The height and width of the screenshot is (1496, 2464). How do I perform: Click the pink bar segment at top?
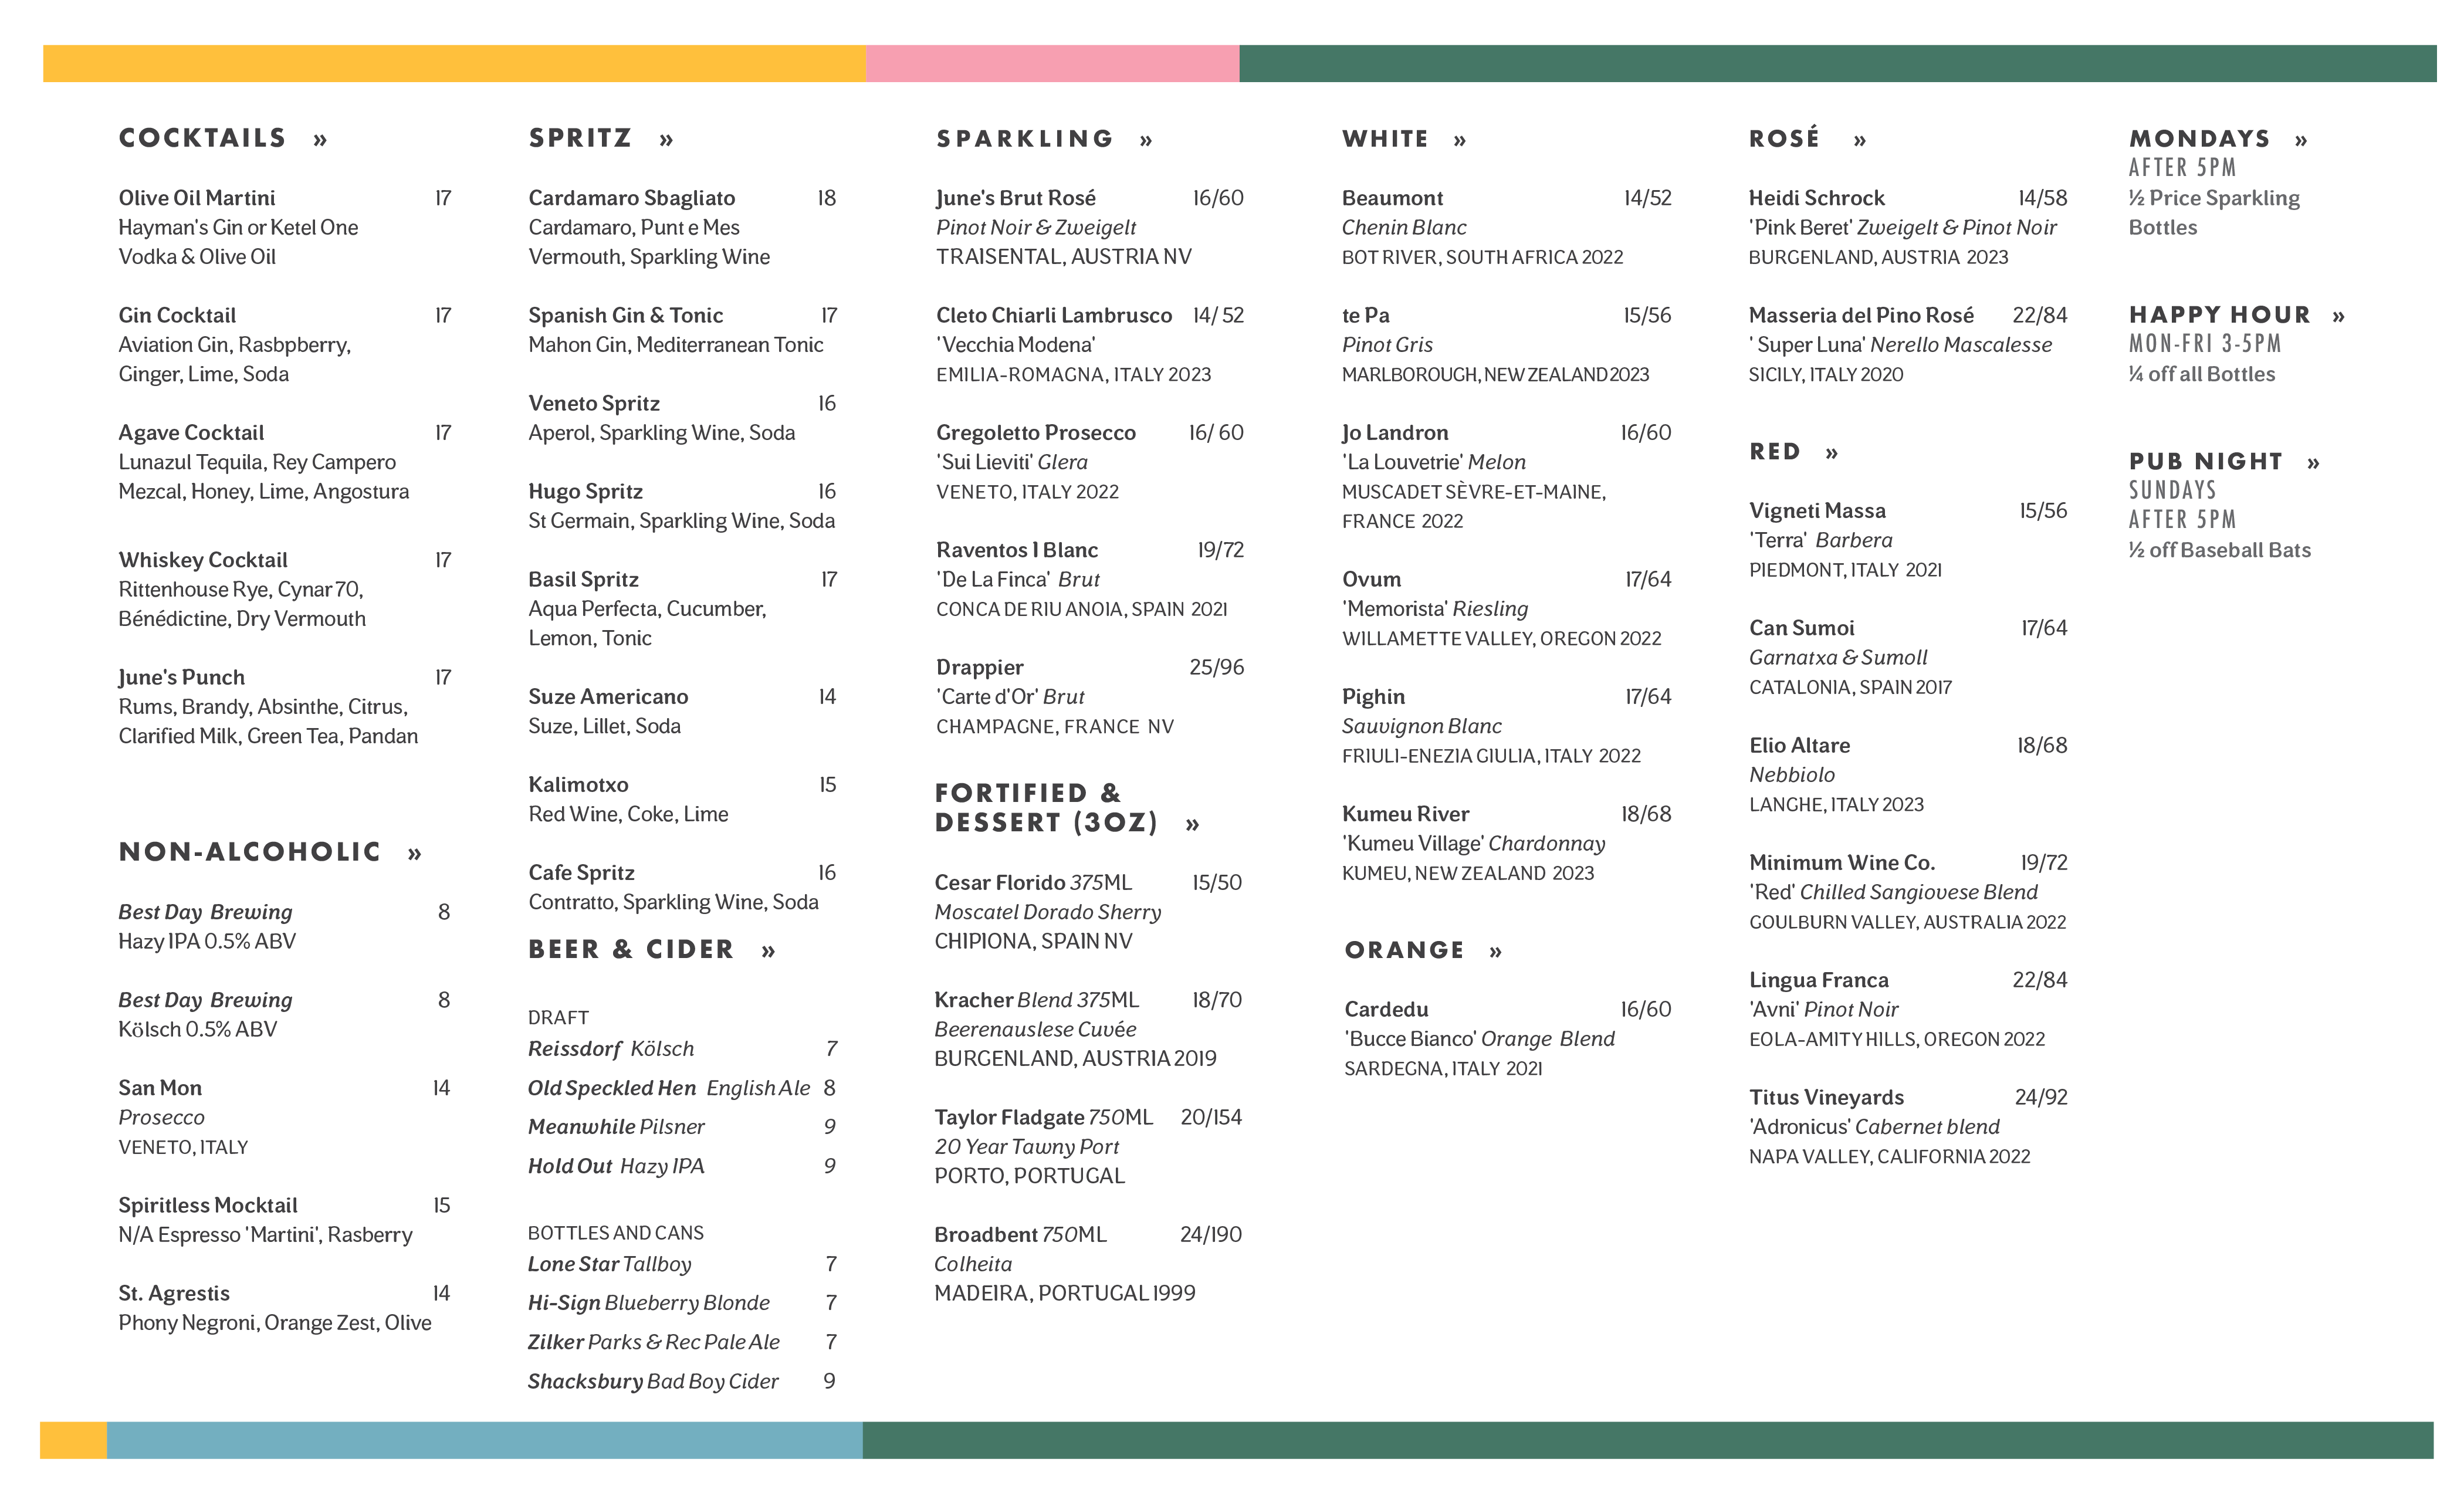coord(1053,63)
